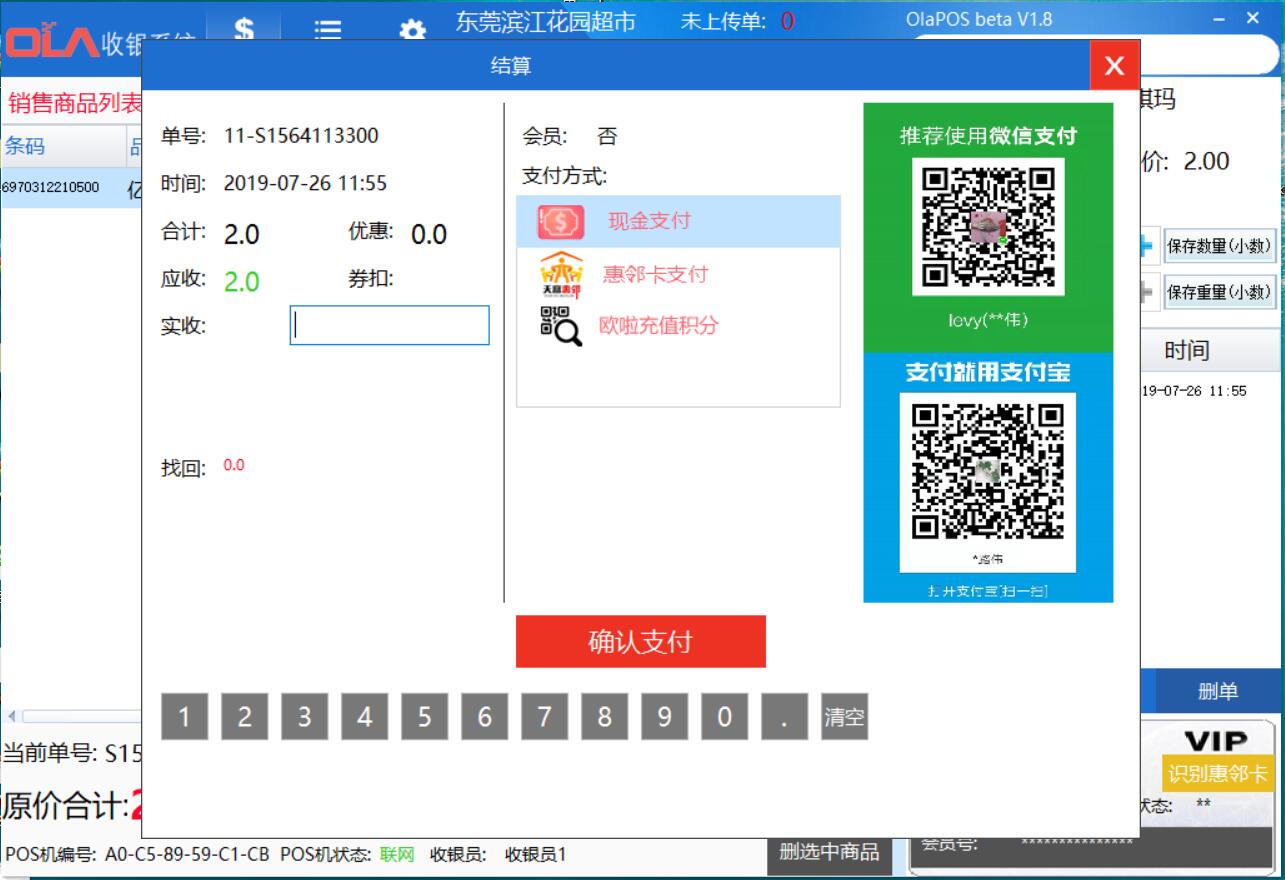Click POS机编号 A0-C5-89-59-C1-CB text
This screenshot has width=1285, height=880.
pyautogui.click(x=187, y=855)
